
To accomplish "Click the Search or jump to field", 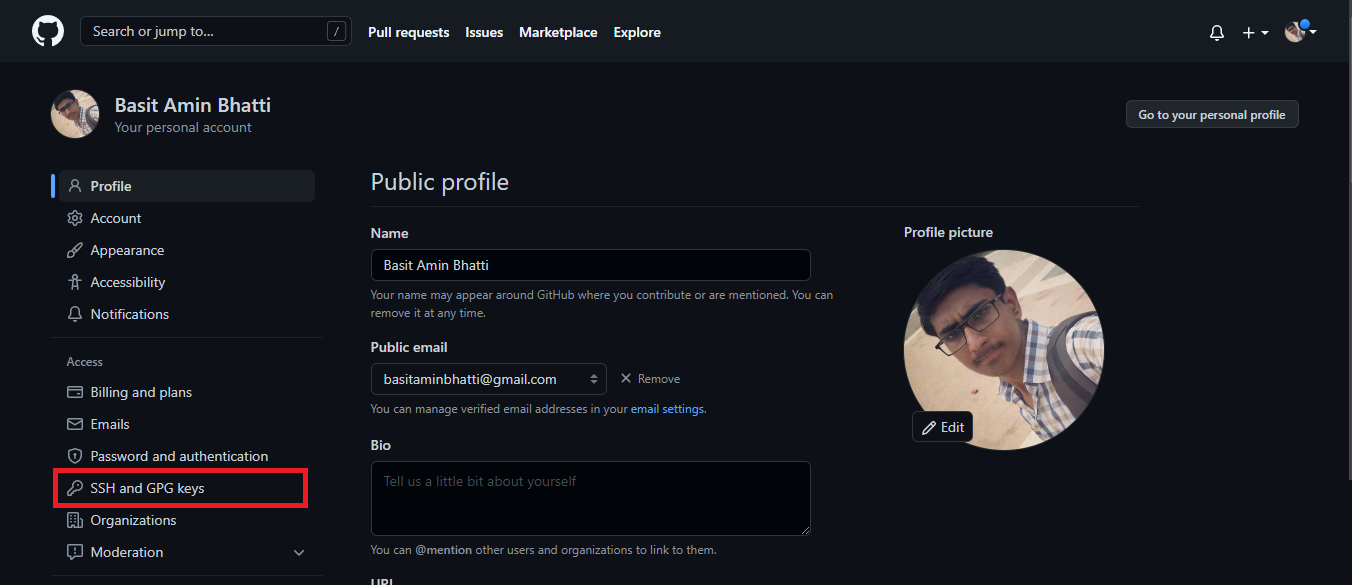I will [x=216, y=31].
